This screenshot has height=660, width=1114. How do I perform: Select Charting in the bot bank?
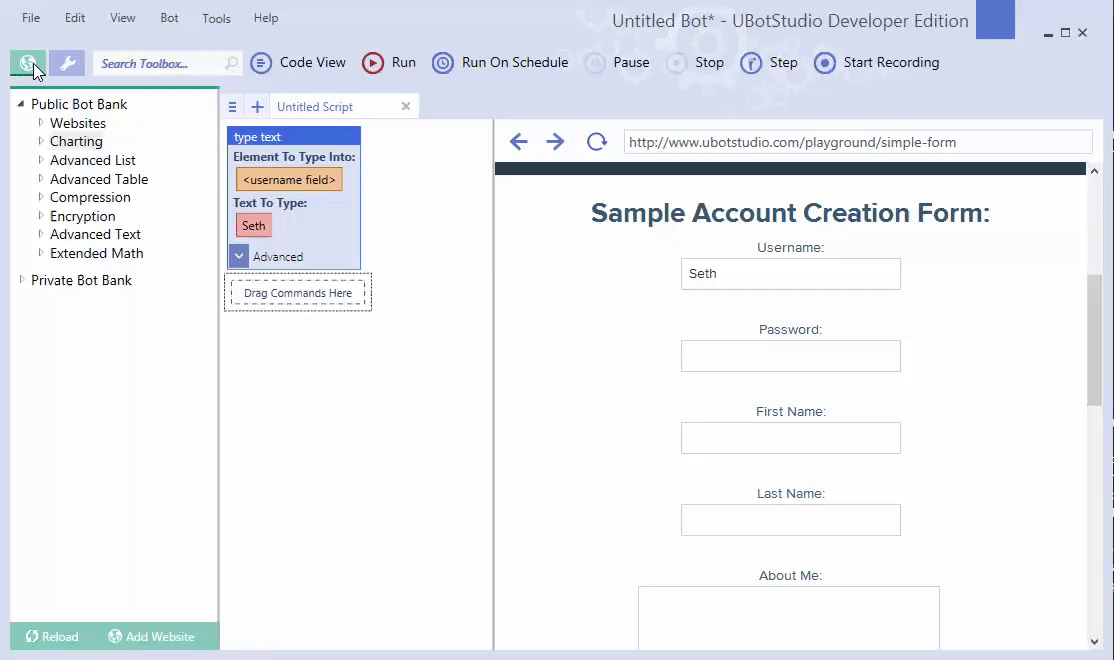pos(76,141)
